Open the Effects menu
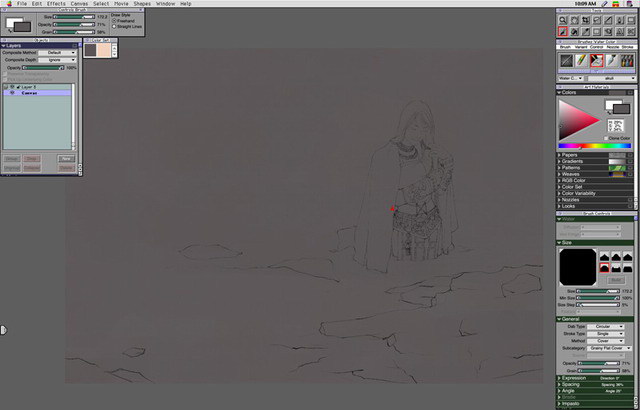Viewport: 640px width, 410px height. click(56, 4)
